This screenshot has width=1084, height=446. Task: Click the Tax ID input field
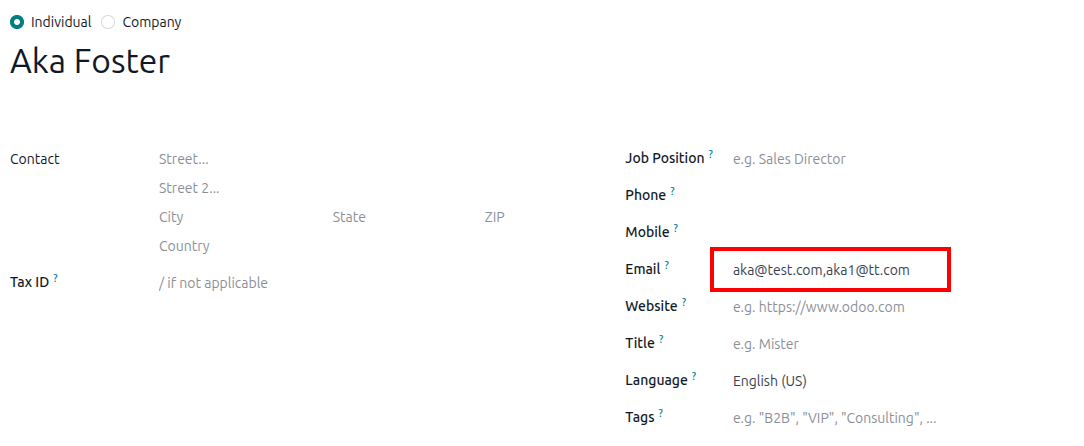(300, 283)
